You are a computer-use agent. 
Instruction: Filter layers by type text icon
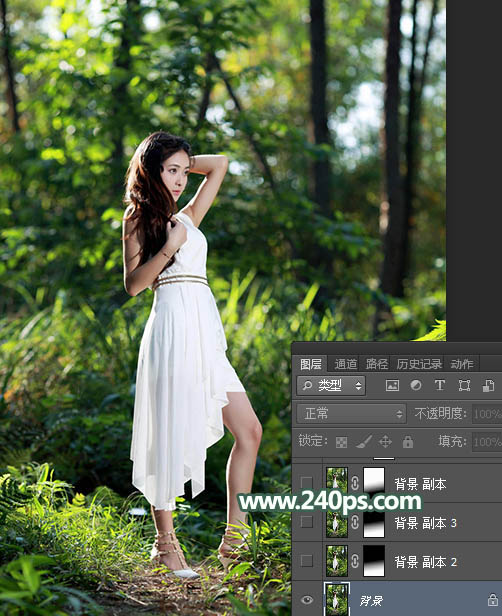click(440, 385)
